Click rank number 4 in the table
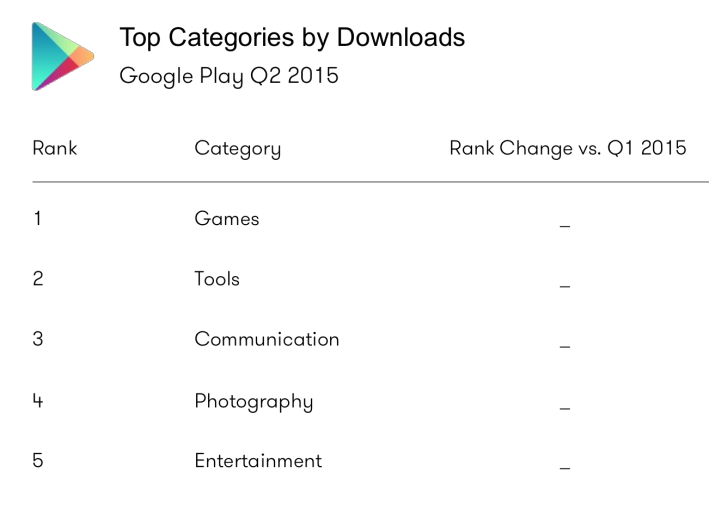Screen dimensions: 726x508 [38, 401]
